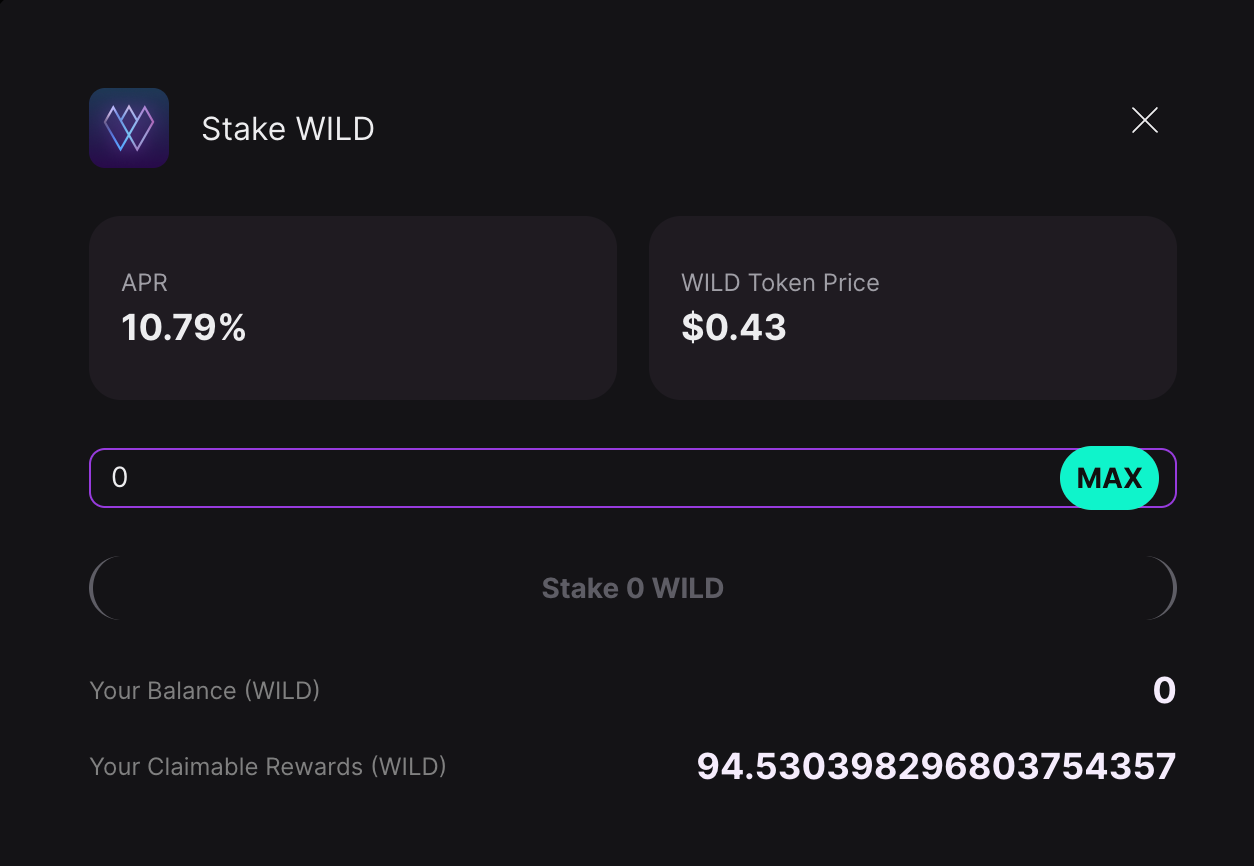The width and height of the screenshot is (1254, 866).
Task: Click the zero digit in the amount field
Action: pos(120,478)
